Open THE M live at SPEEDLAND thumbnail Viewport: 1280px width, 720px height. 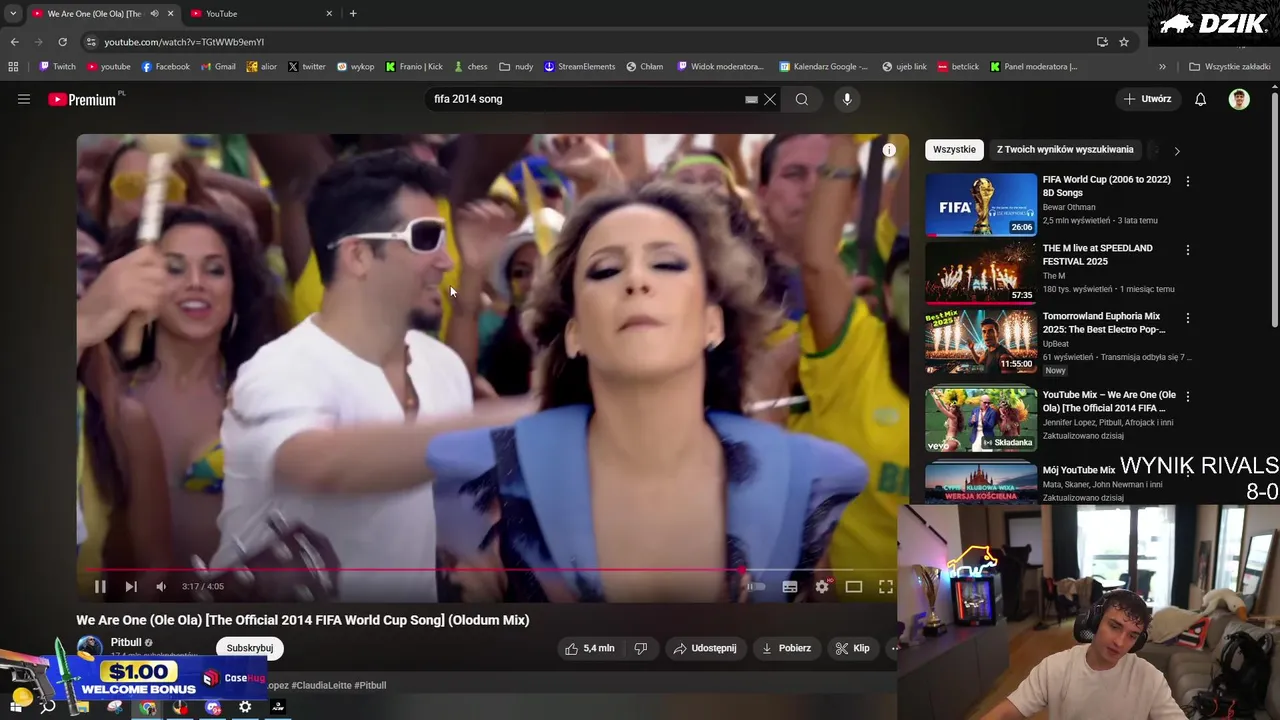(x=981, y=272)
